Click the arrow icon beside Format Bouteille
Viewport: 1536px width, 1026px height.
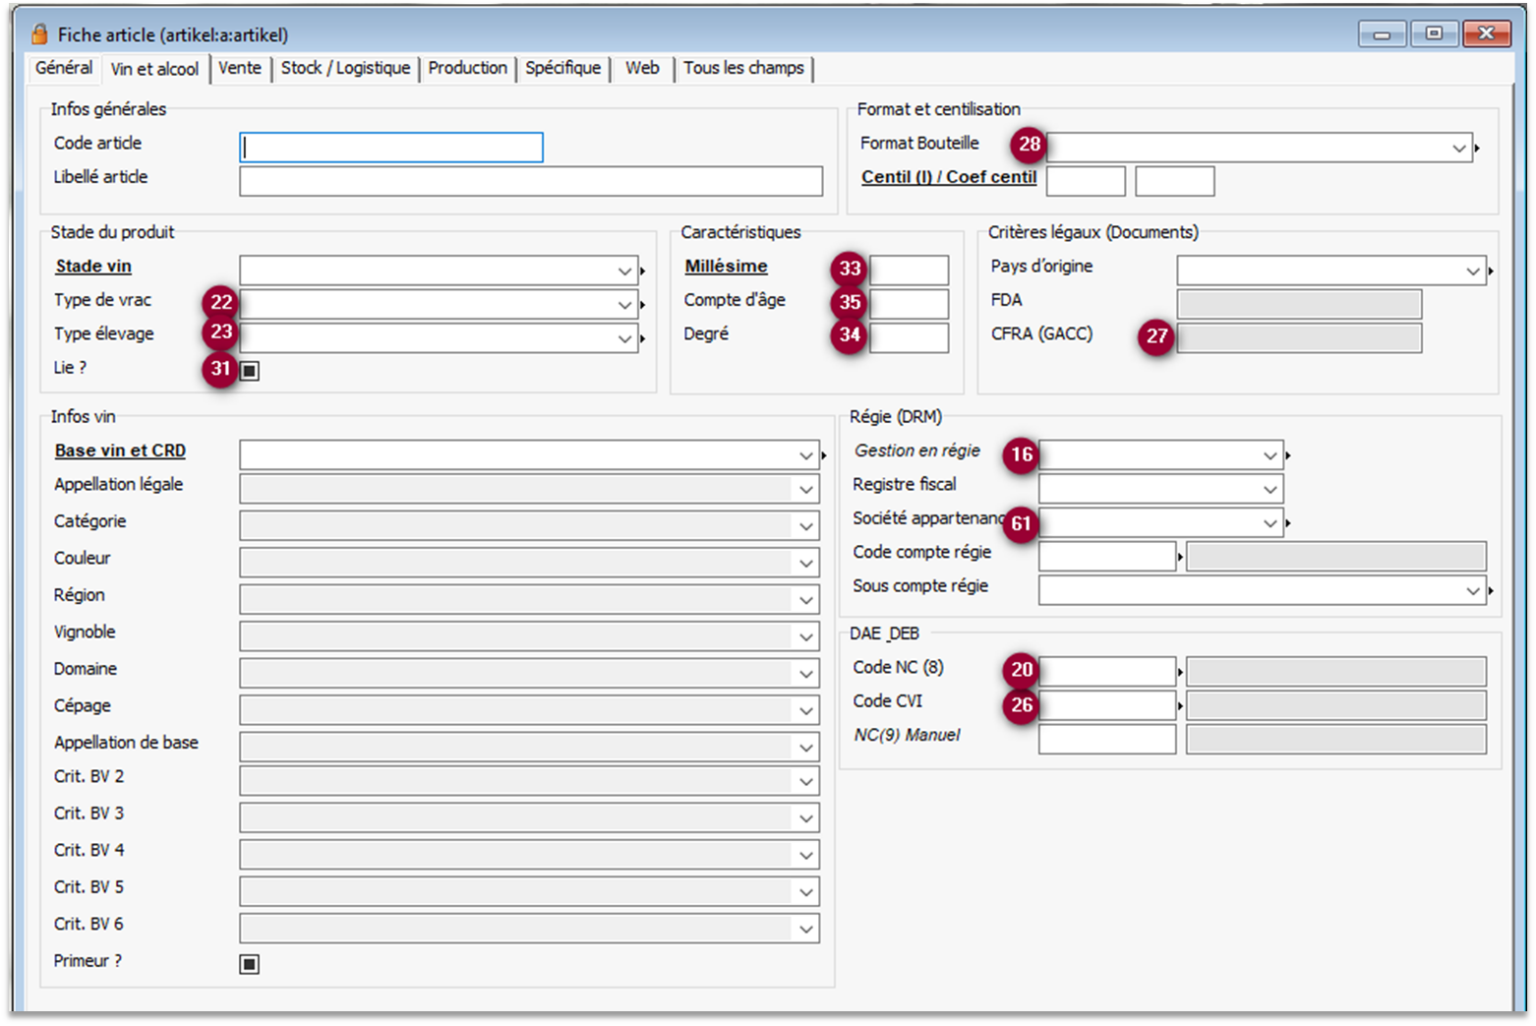coord(1477,149)
